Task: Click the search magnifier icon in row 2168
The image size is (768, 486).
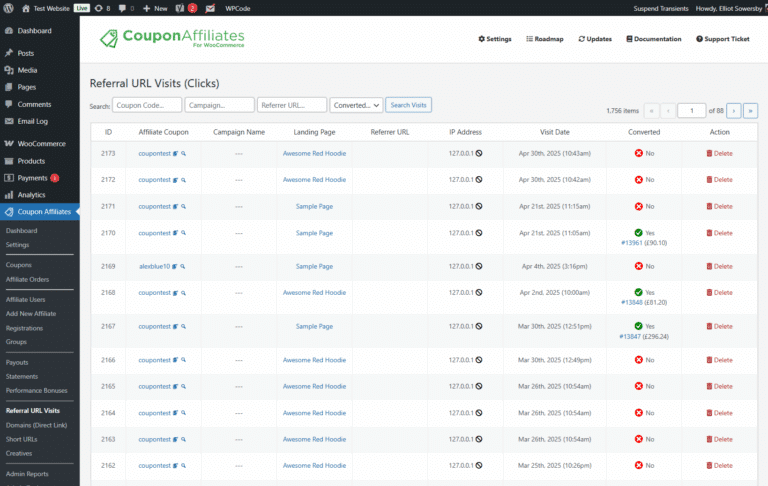Action: pyautogui.click(x=183, y=293)
